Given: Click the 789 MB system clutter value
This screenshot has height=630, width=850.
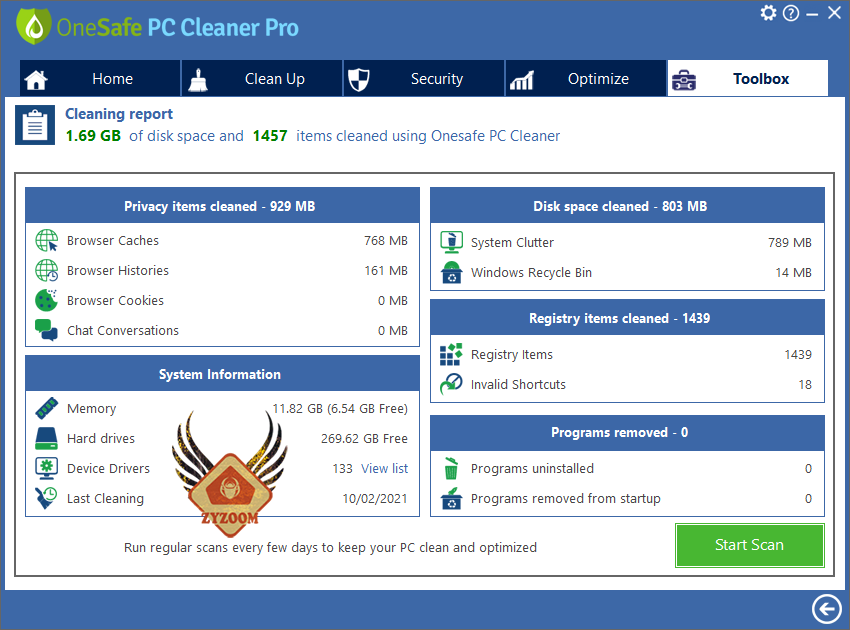Looking at the screenshot, I should pyautogui.click(x=790, y=242).
